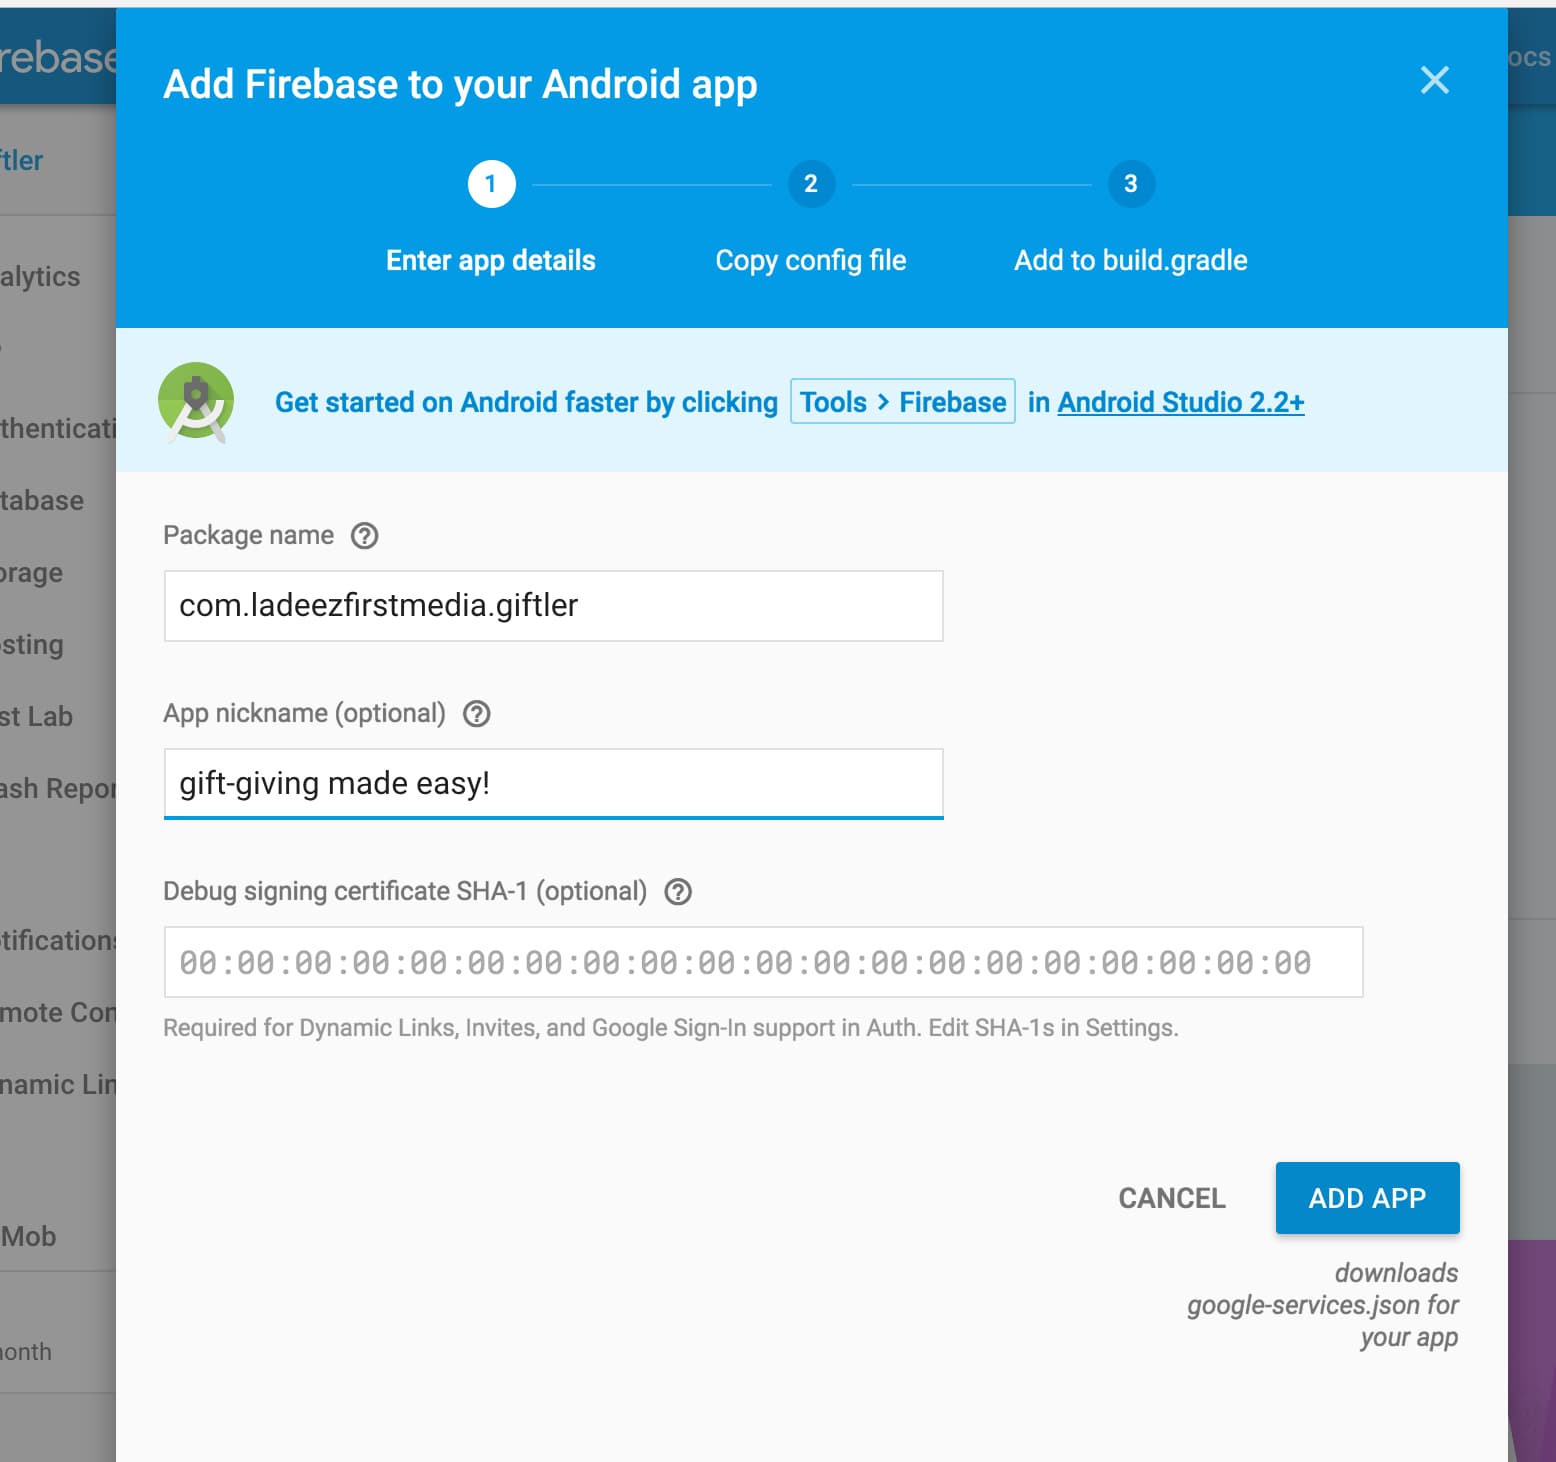Focus the App nickname input field
The width and height of the screenshot is (1556, 1462).
click(x=553, y=783)
